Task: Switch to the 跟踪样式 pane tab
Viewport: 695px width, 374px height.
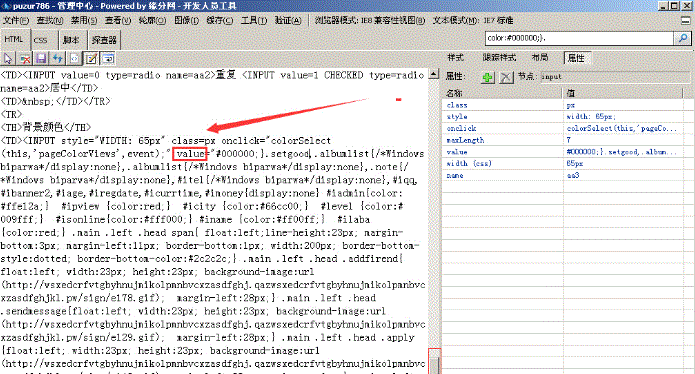Action: tap(499, 58)
